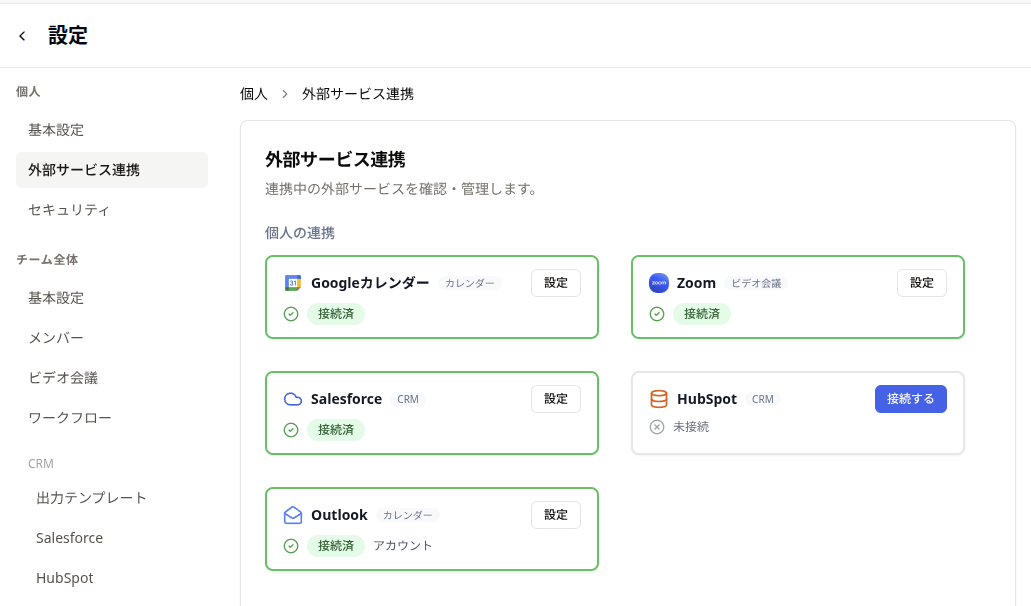The height and width of the screenshot is (606, 1031).
Task: Click the 接続済 badge on Outlook card
Action: click(x=336, y=546)
